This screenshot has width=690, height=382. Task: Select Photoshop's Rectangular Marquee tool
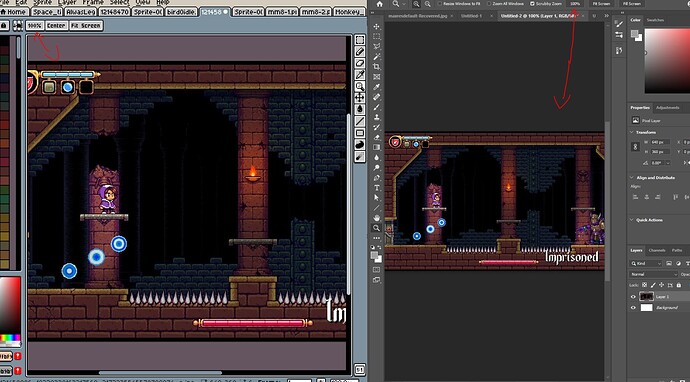tap(376, 37)
